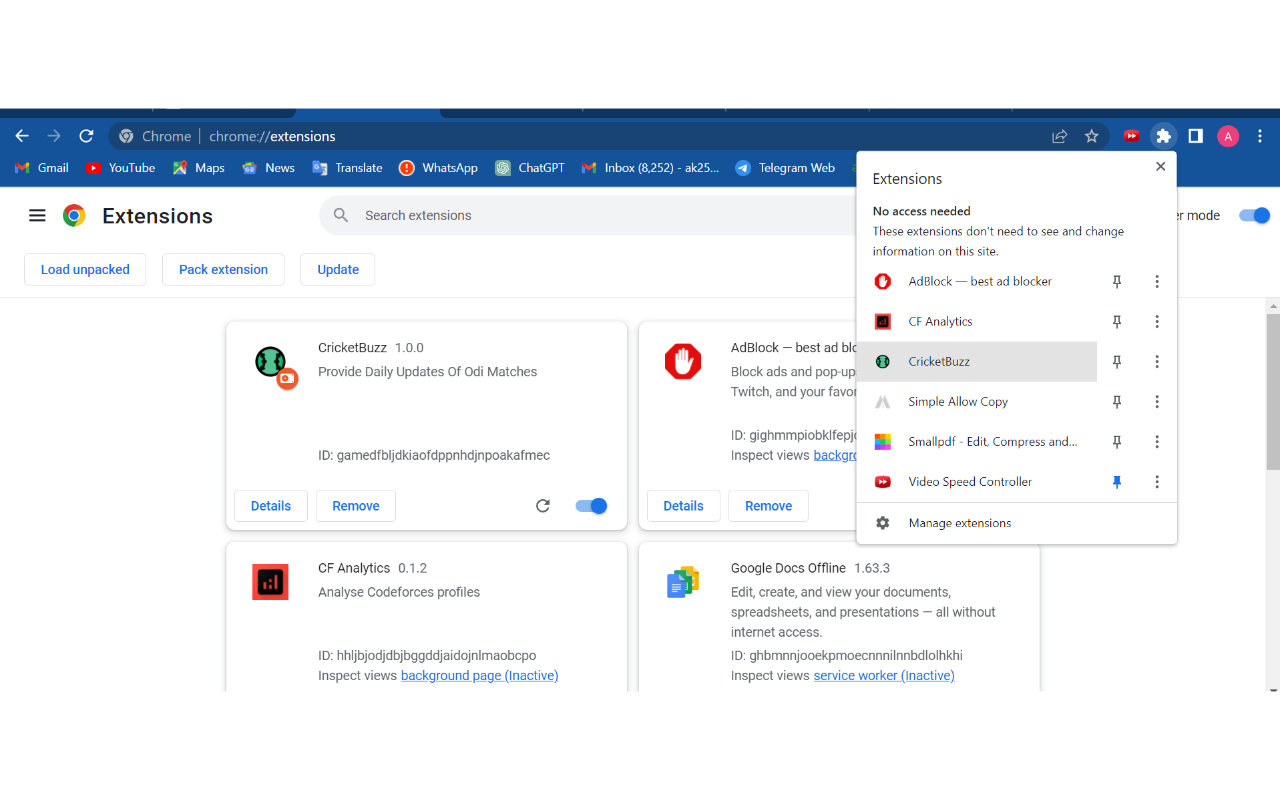
Task: Reload the CricketBuzz extension
Action: (543, 506)
